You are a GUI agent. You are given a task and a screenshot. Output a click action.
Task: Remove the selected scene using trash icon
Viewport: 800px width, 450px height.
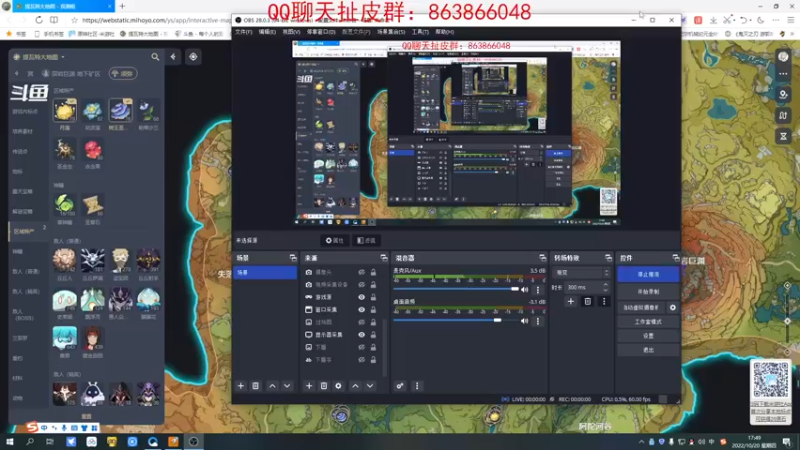click(x=256, y=386)
